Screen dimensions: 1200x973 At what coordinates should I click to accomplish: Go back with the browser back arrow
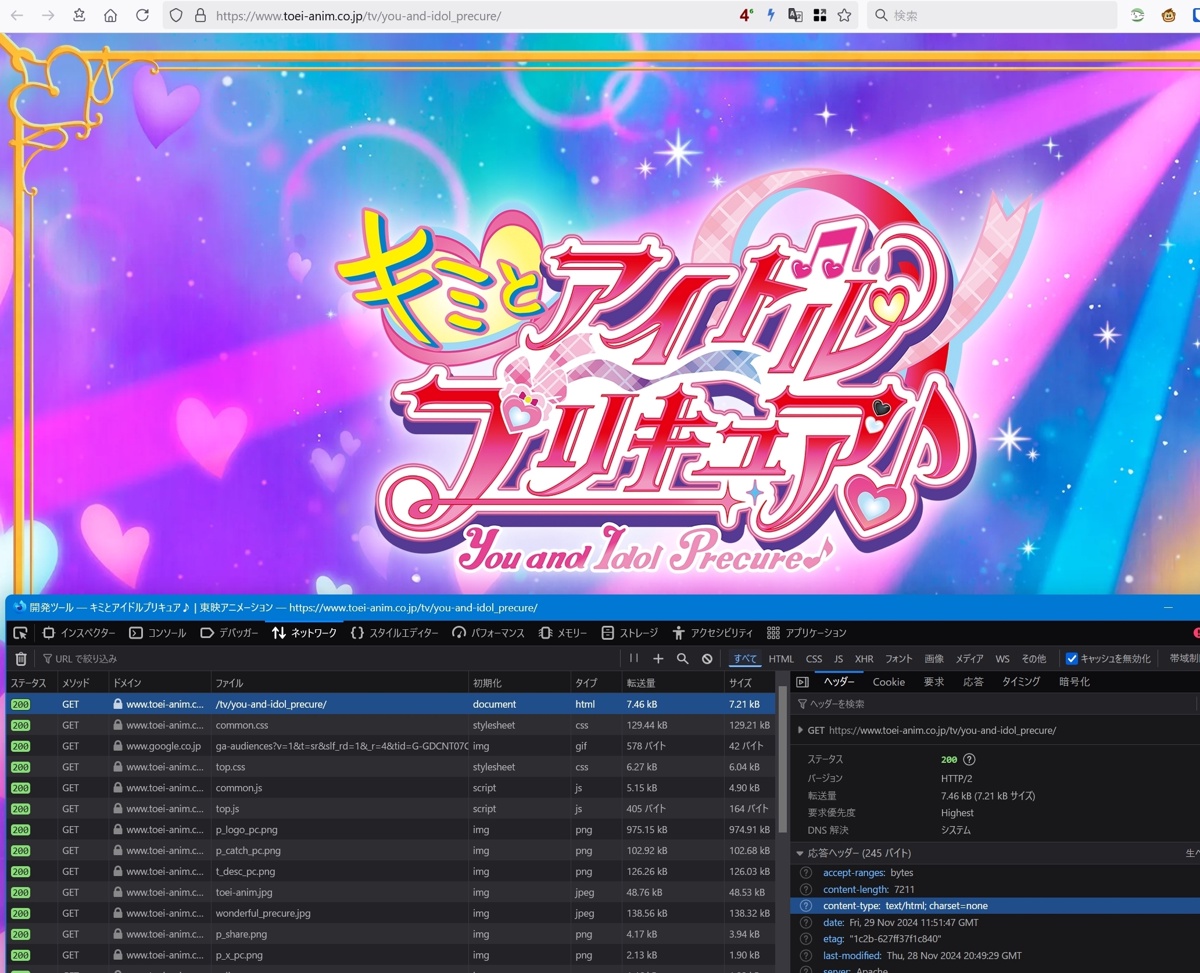click(17, 16)
